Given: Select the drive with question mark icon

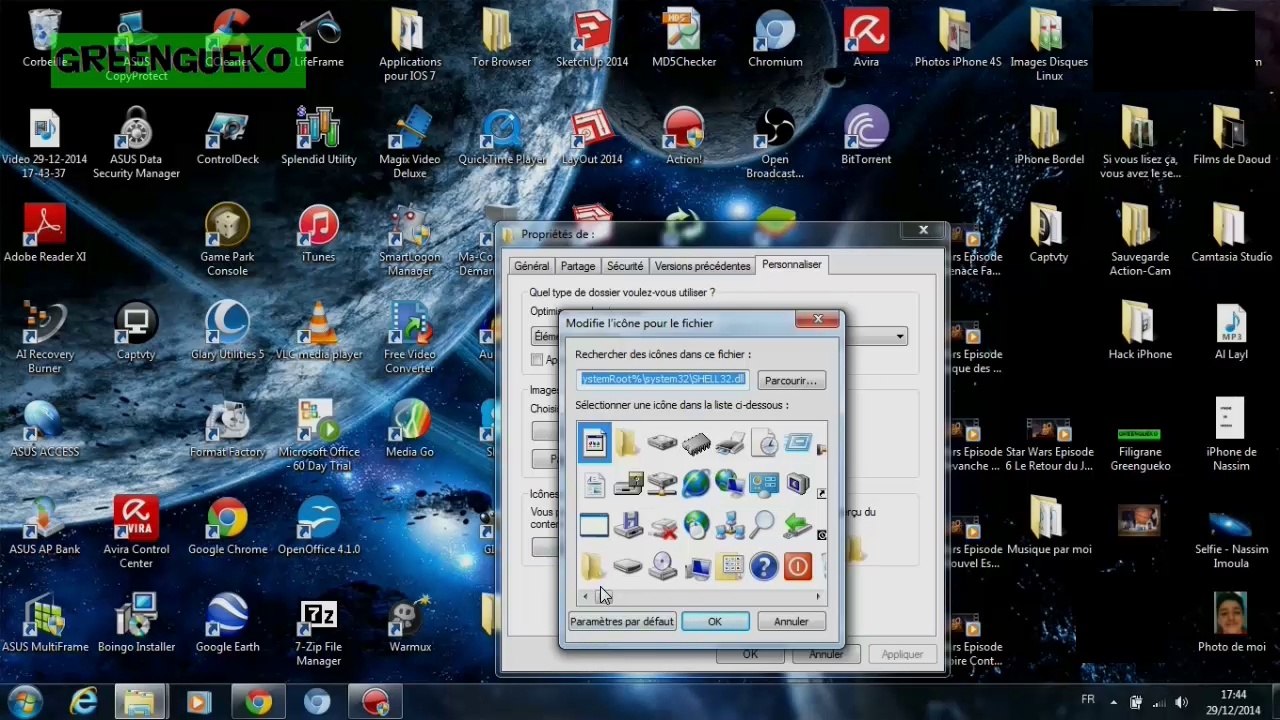Looking at the screenshot, I should 628,485.
